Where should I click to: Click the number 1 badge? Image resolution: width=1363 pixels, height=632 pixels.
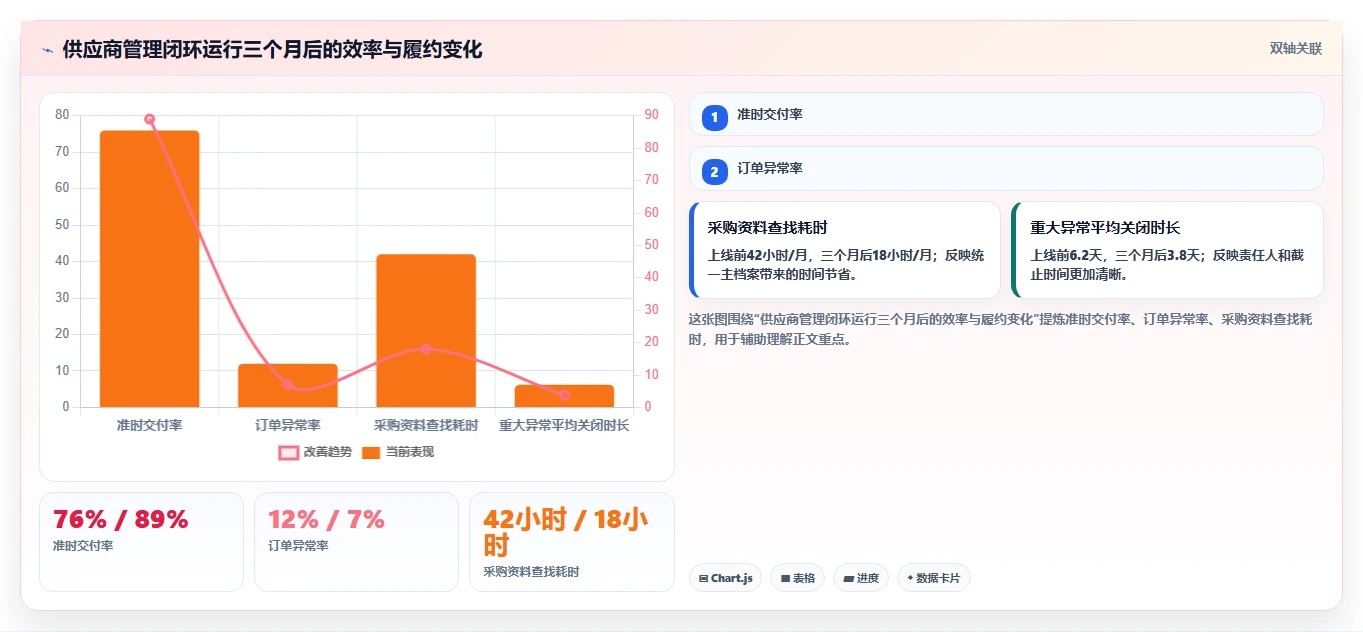(x=714, y=118)
